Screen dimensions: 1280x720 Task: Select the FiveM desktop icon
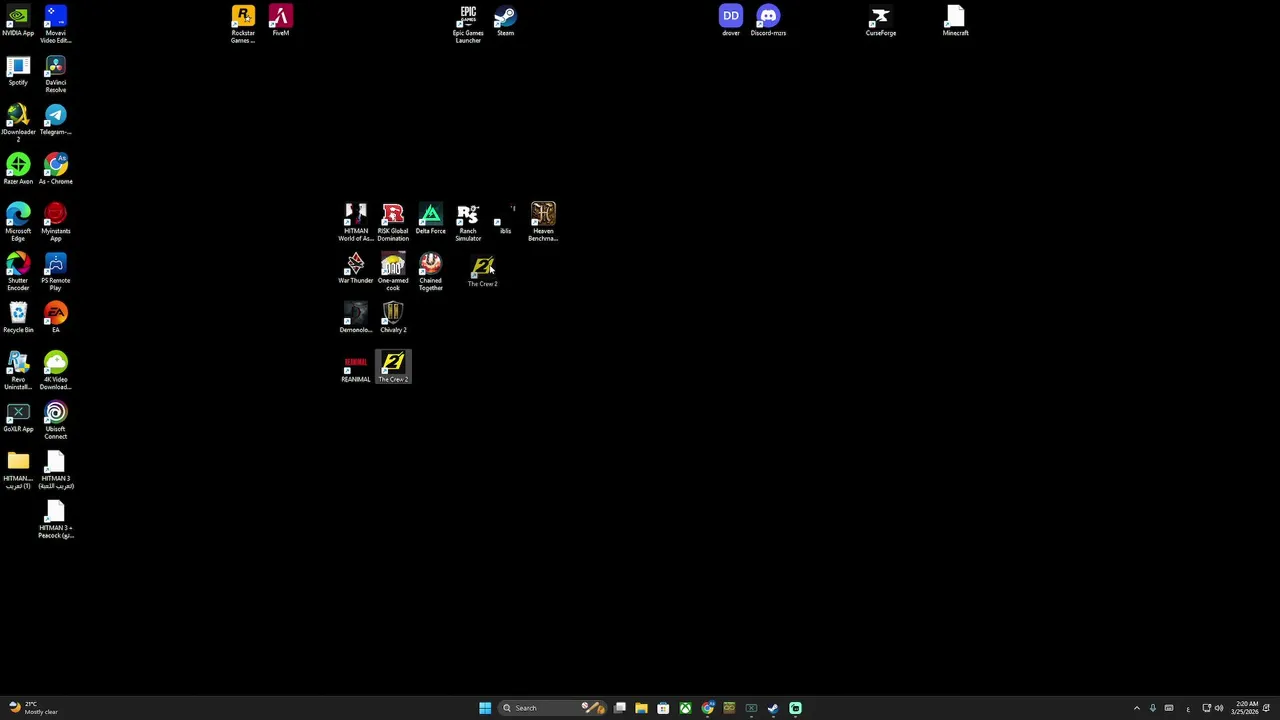280,21
